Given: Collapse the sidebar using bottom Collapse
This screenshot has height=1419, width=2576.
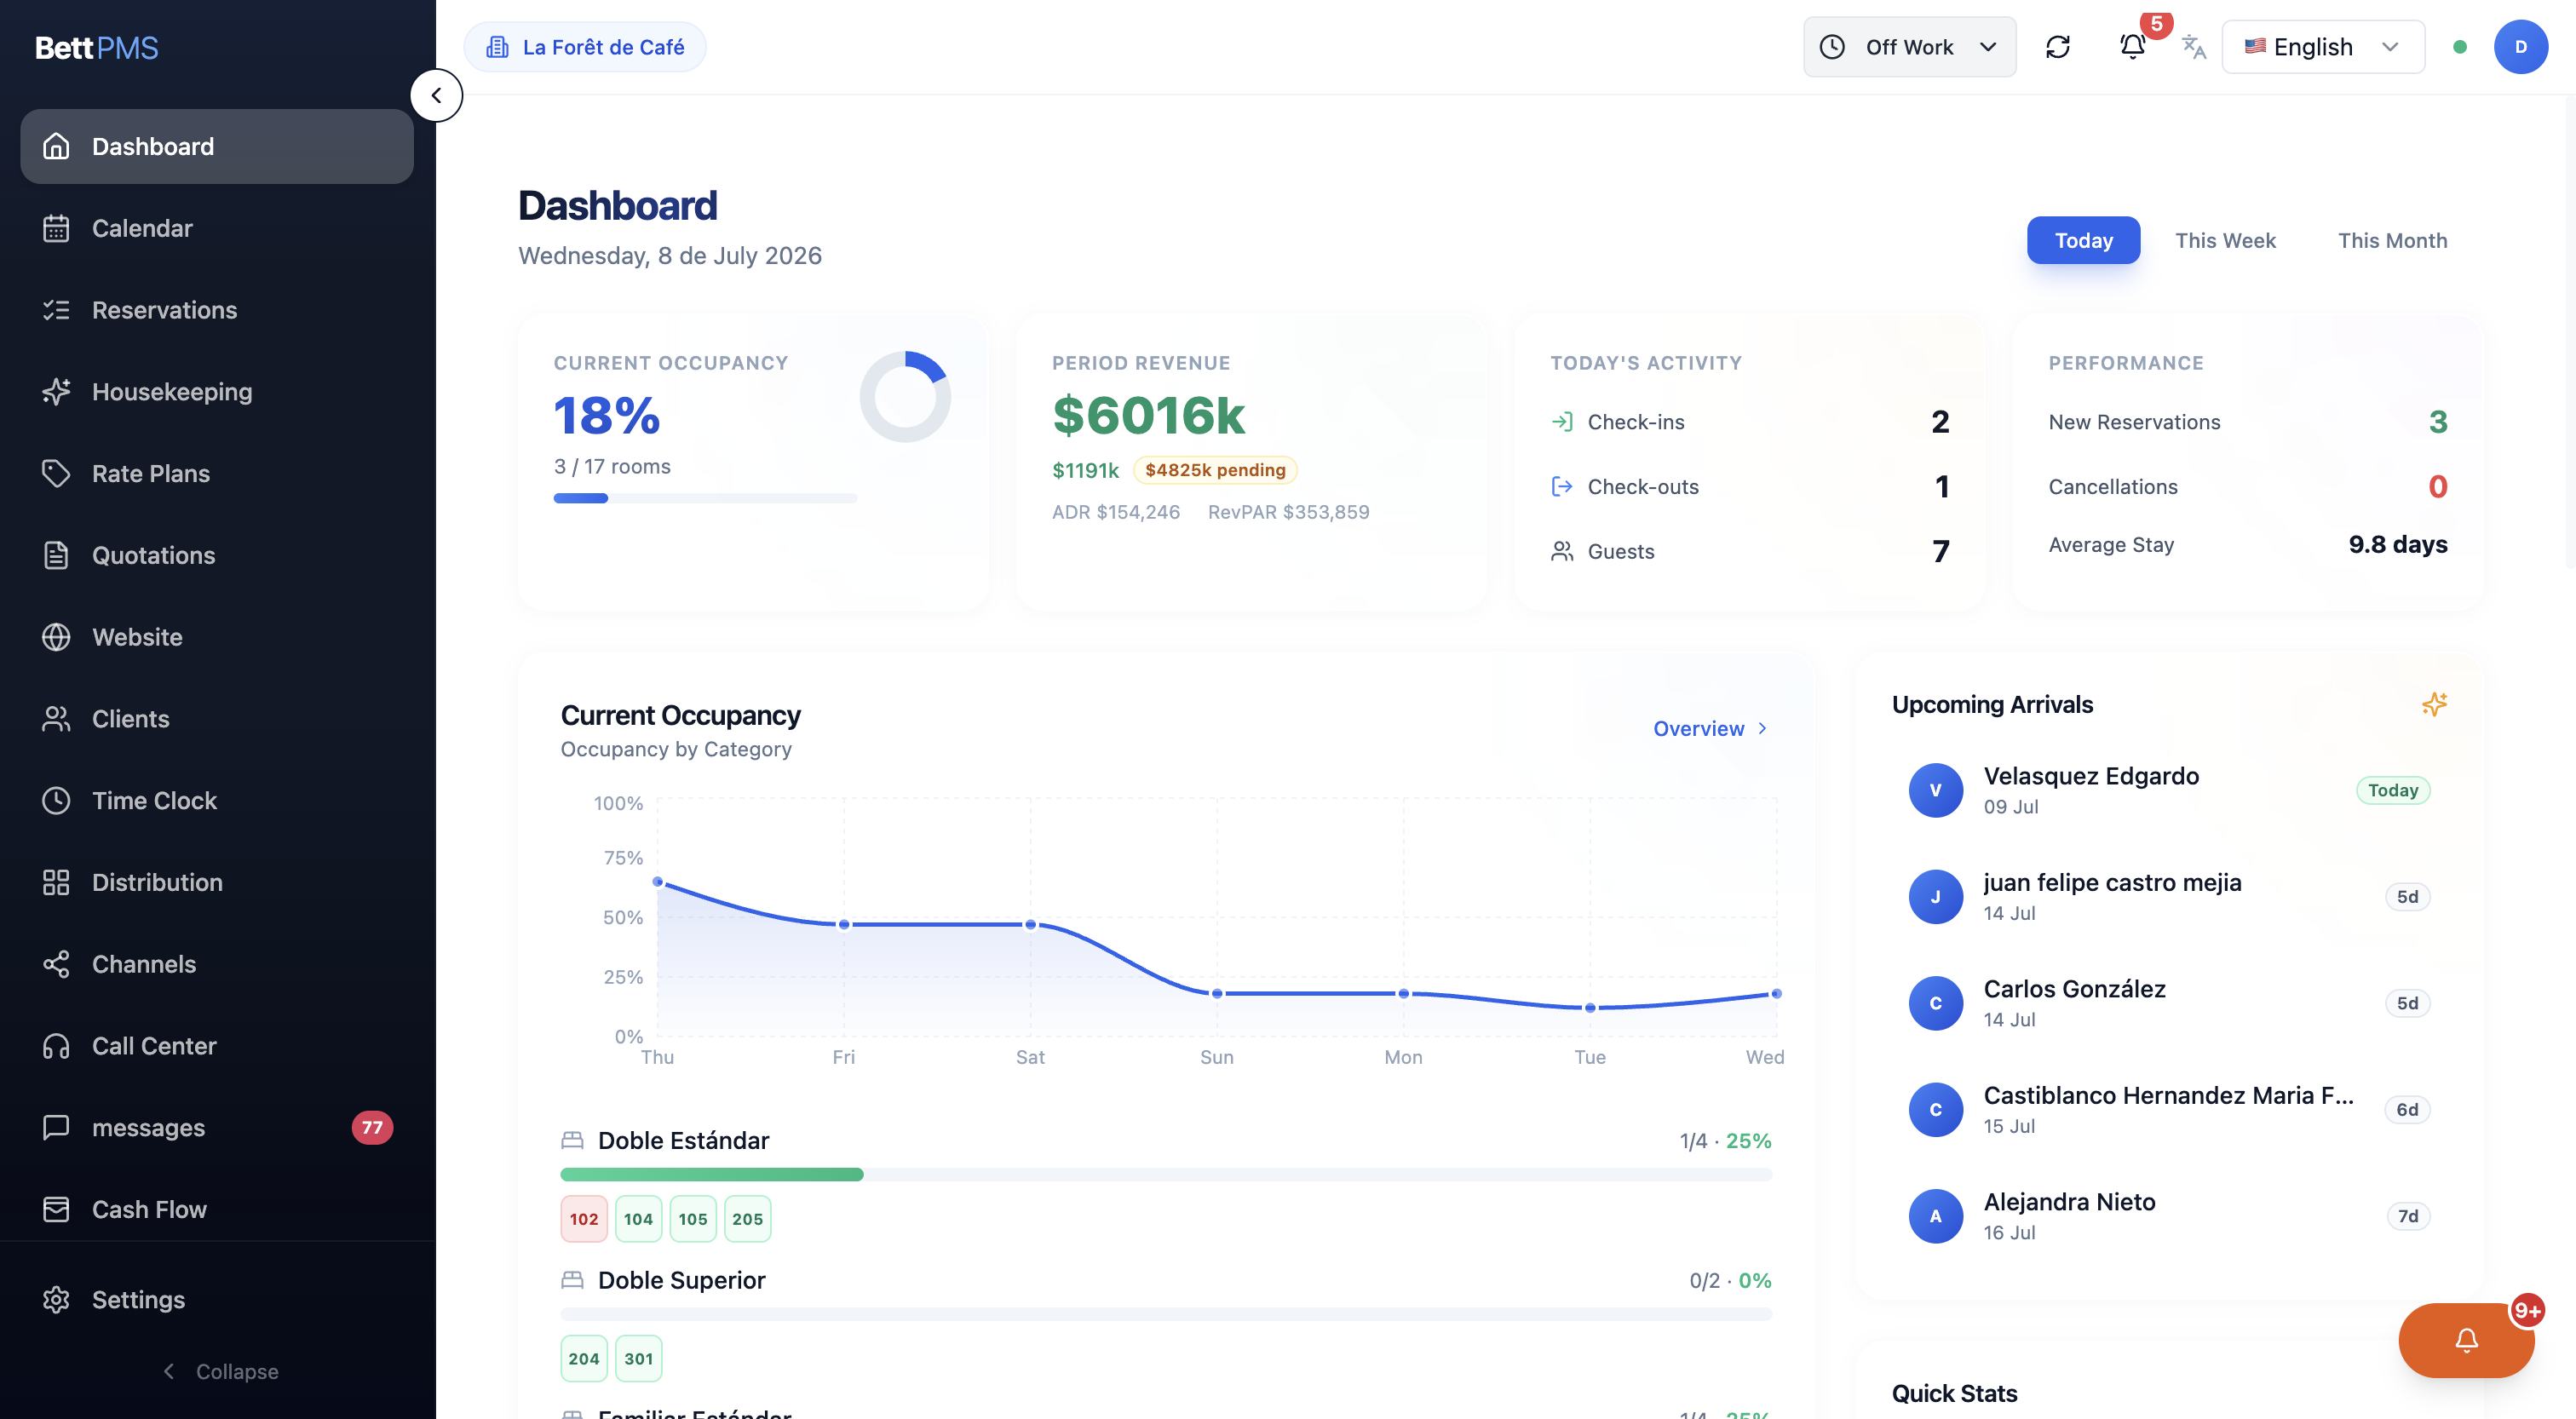Looking at the screenshot, I should tap(219, 1371).
